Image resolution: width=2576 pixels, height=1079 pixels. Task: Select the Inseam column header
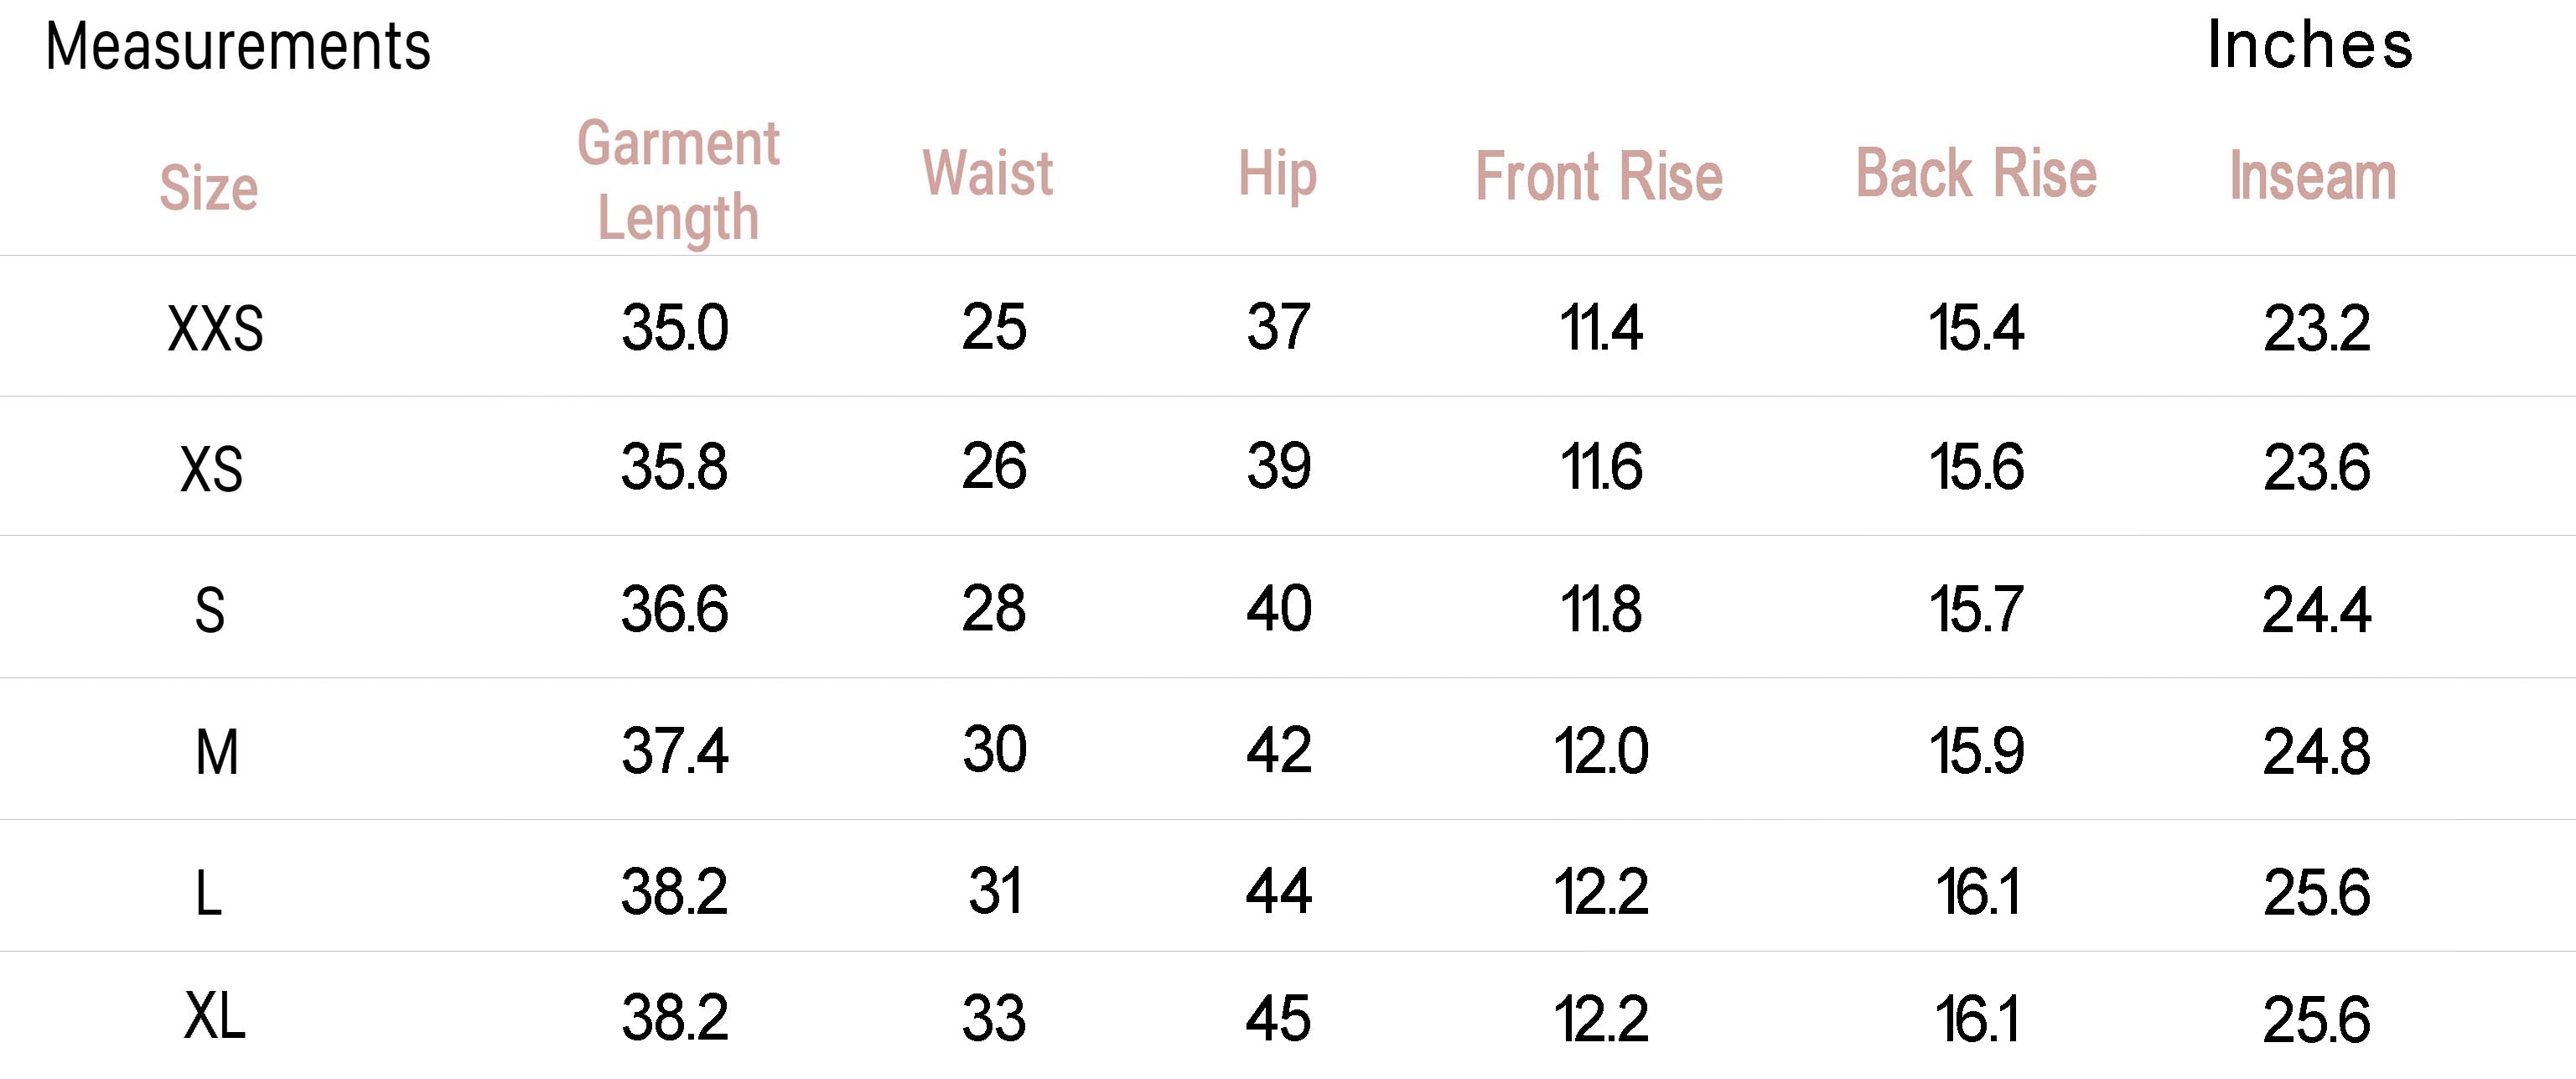click(x=2313, y=177)
